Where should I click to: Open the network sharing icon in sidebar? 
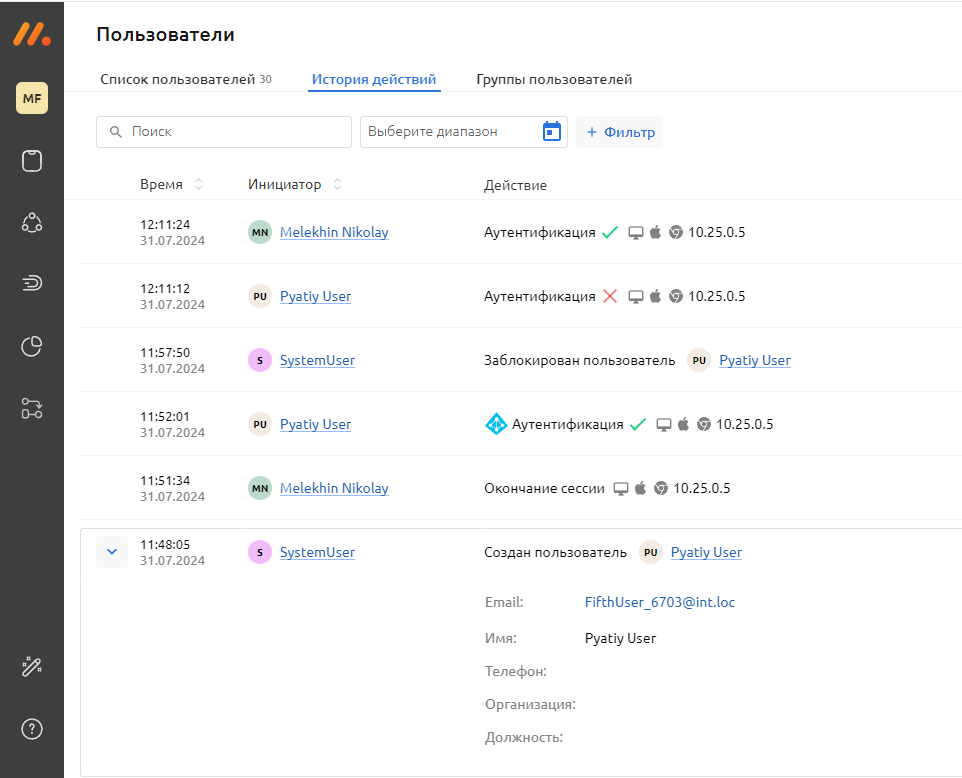(31, 222)
